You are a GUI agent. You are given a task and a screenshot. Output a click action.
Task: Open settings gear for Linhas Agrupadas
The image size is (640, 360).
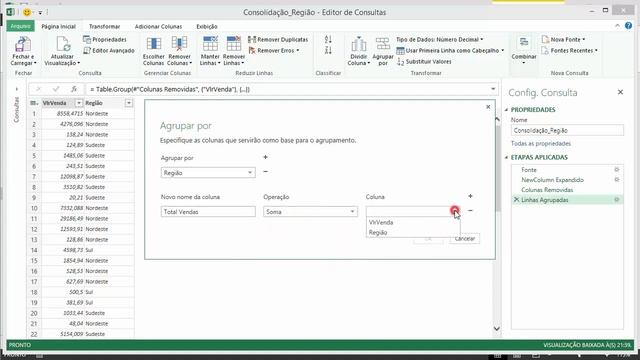617,200
